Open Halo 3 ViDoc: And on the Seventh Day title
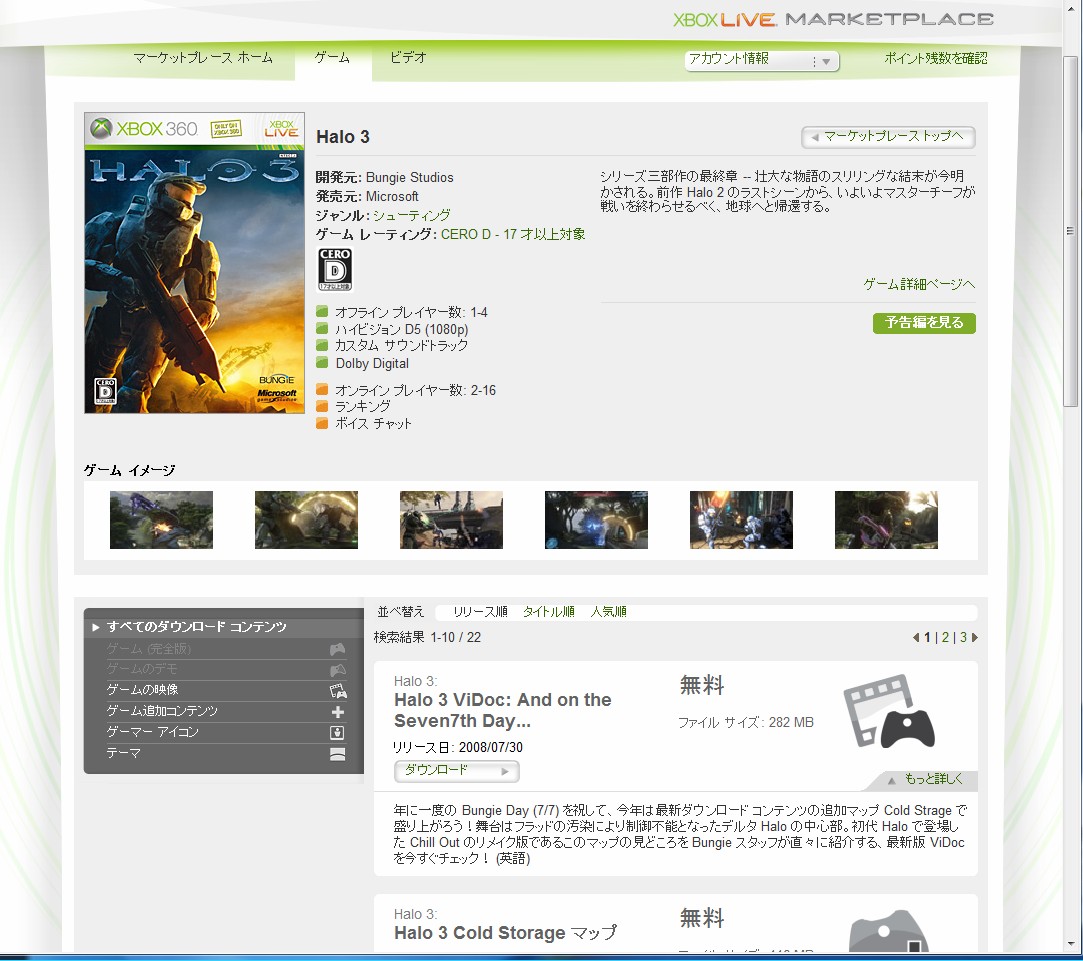Viewport: 1083px width, 961px height. [502, 710]
